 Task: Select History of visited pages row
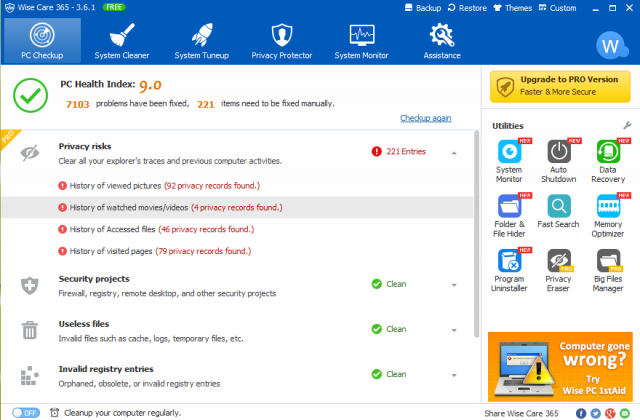(237, 251)
